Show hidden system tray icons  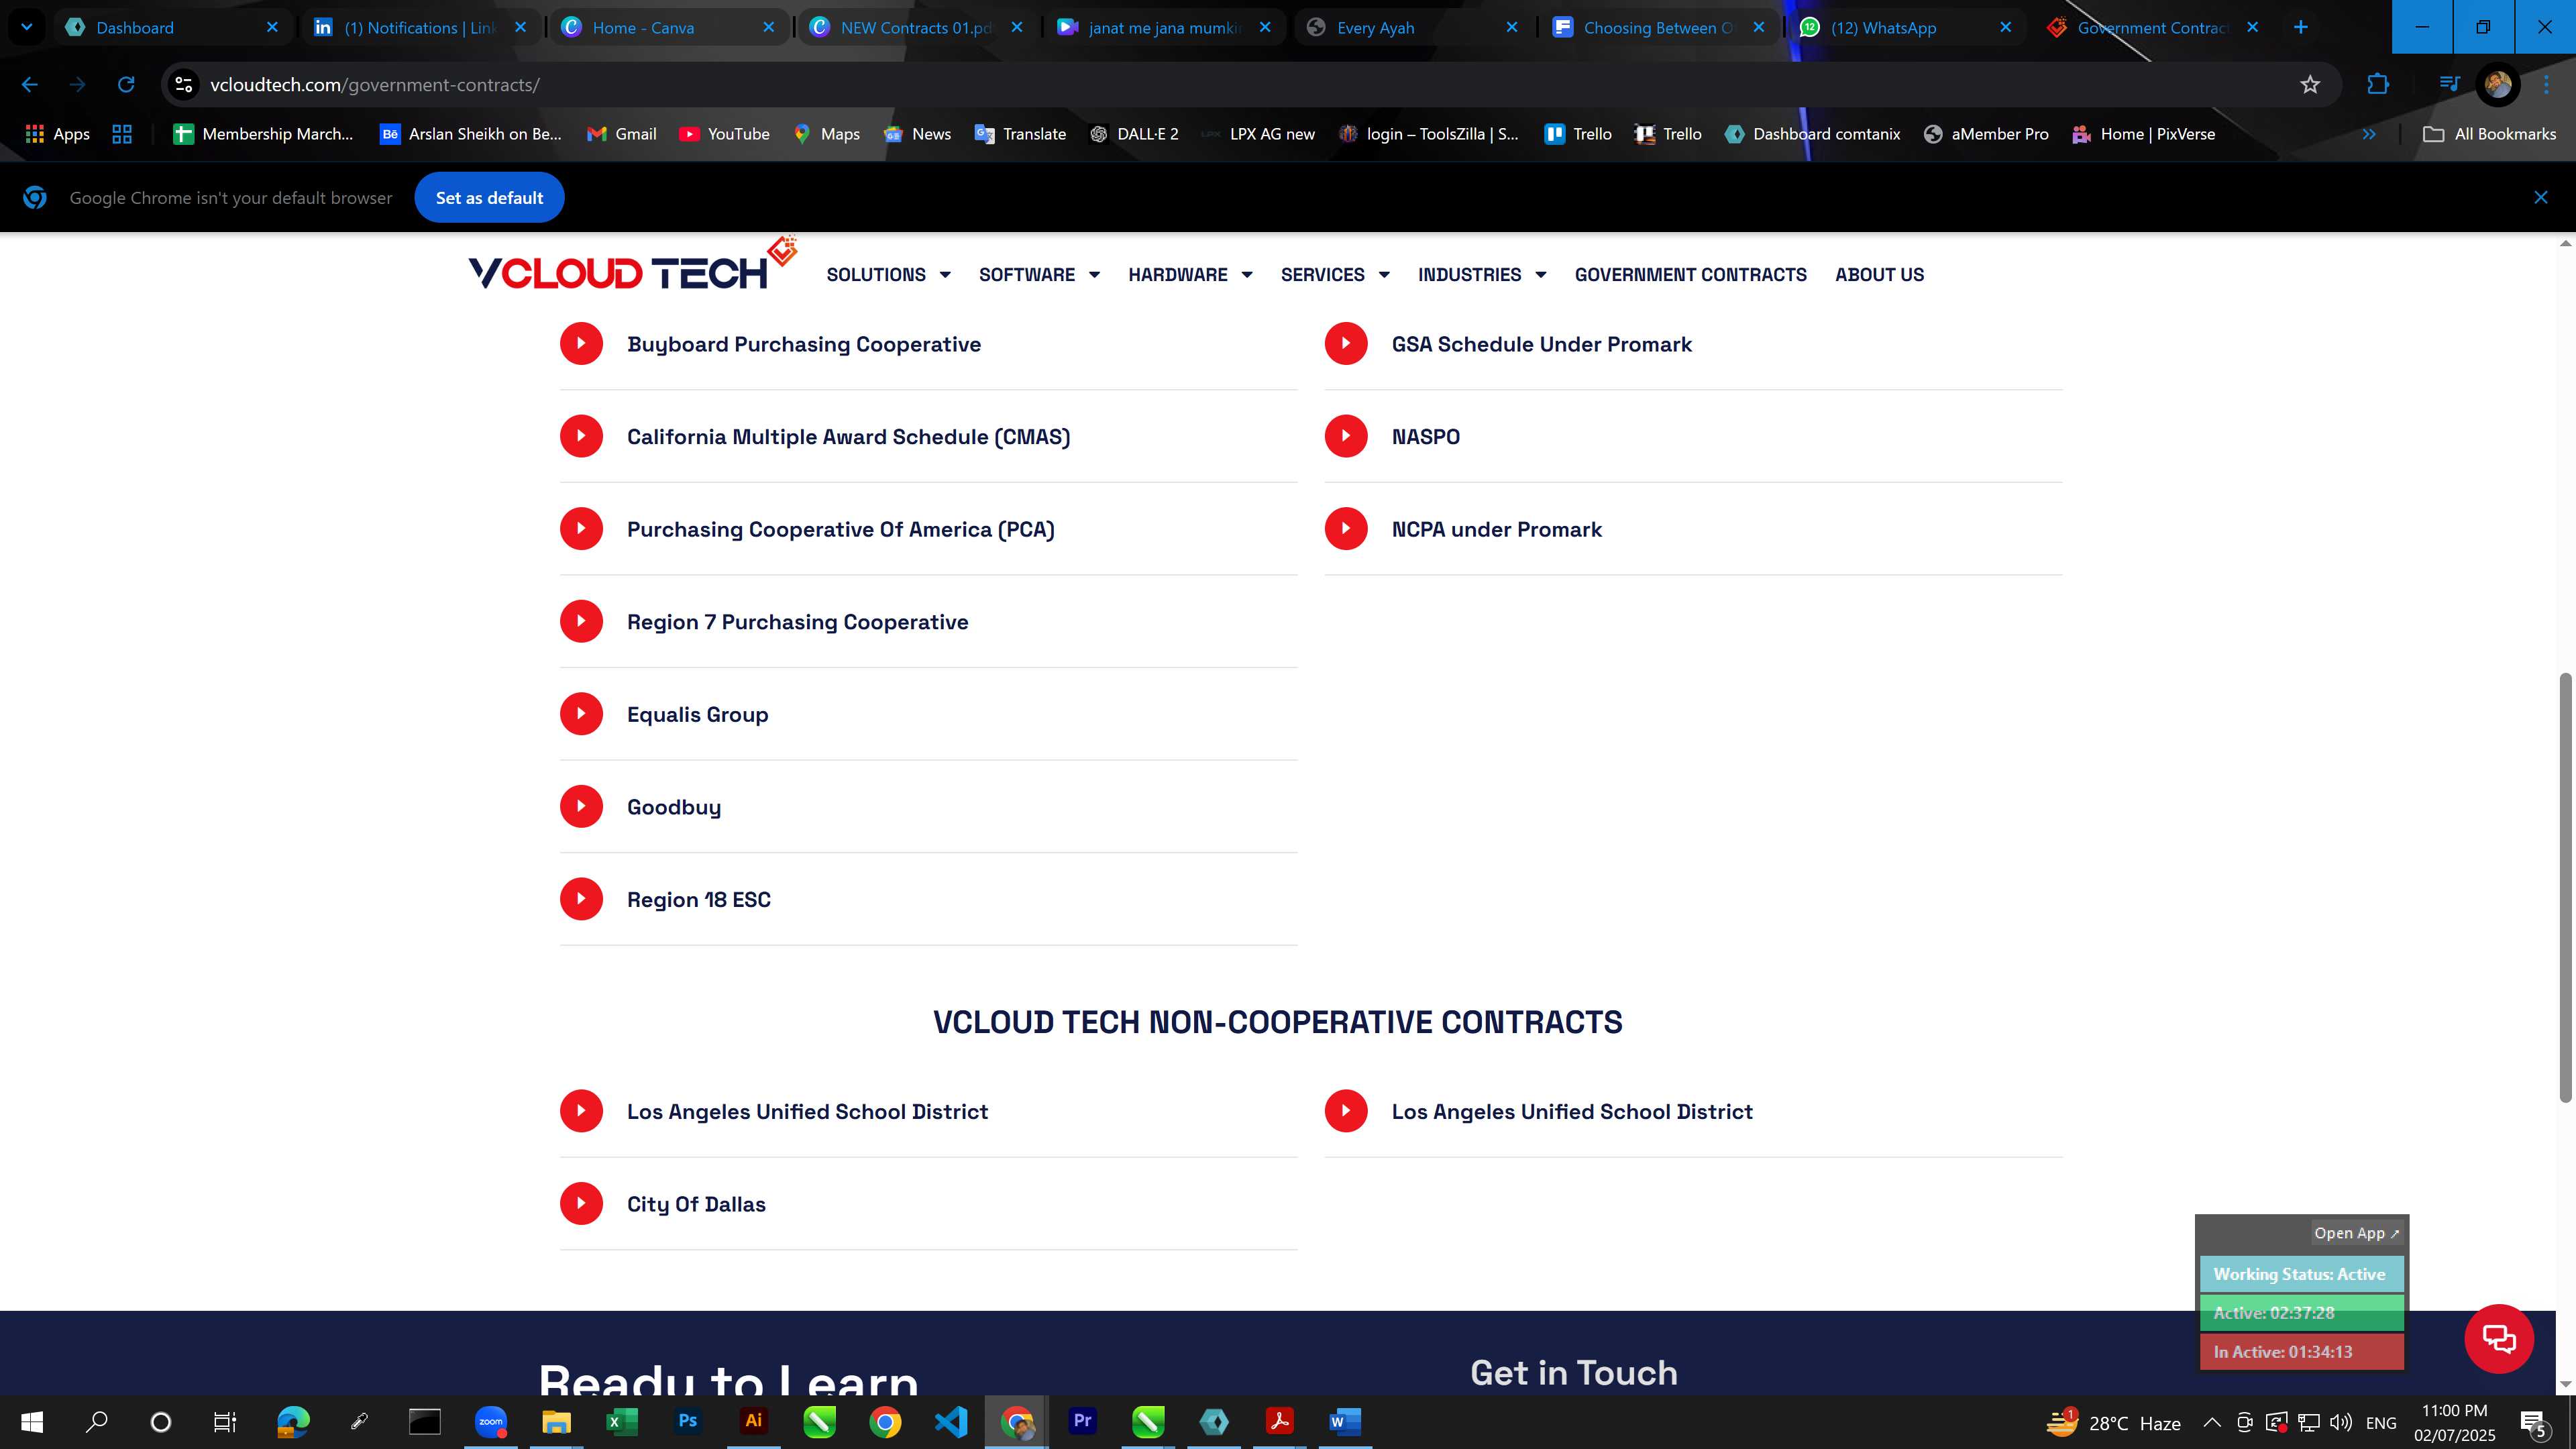(x=2211, y=1422)
